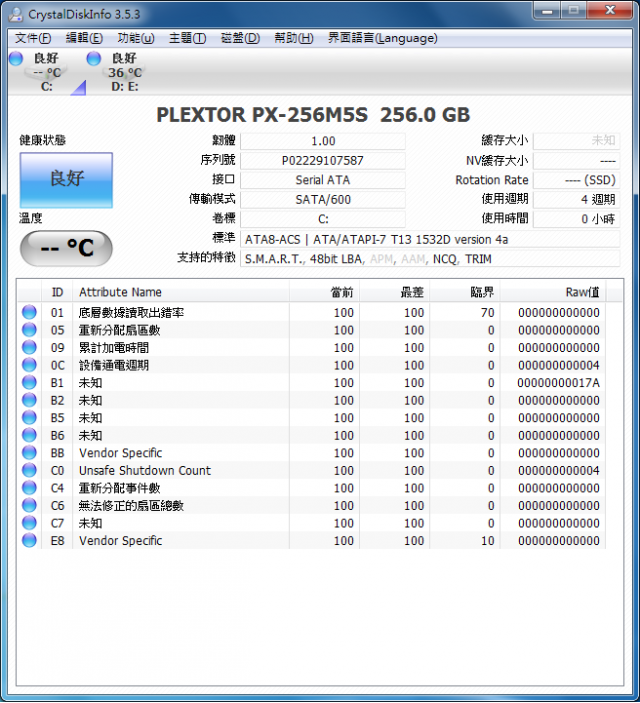Click the power on hours field 0 小時
Viewport: 640px width, 703px height.
(x=576, y=219)
